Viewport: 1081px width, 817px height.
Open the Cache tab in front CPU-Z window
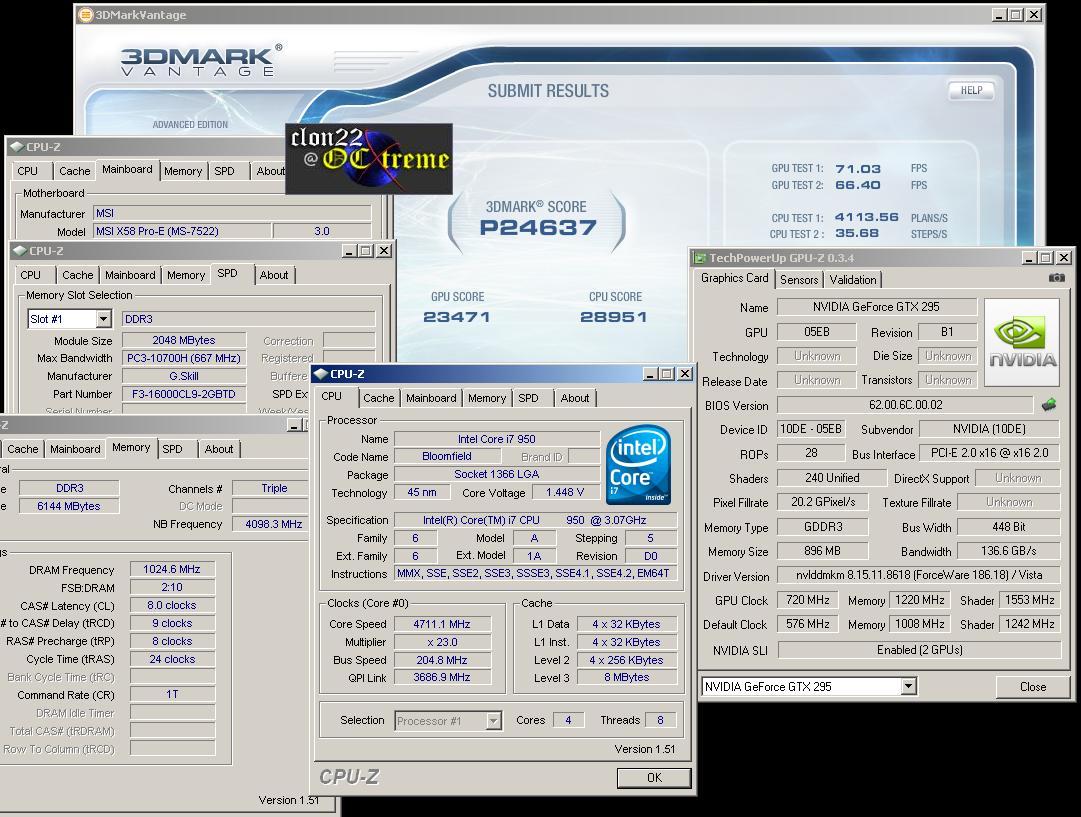pyautogui.click(x=378, y=398)
